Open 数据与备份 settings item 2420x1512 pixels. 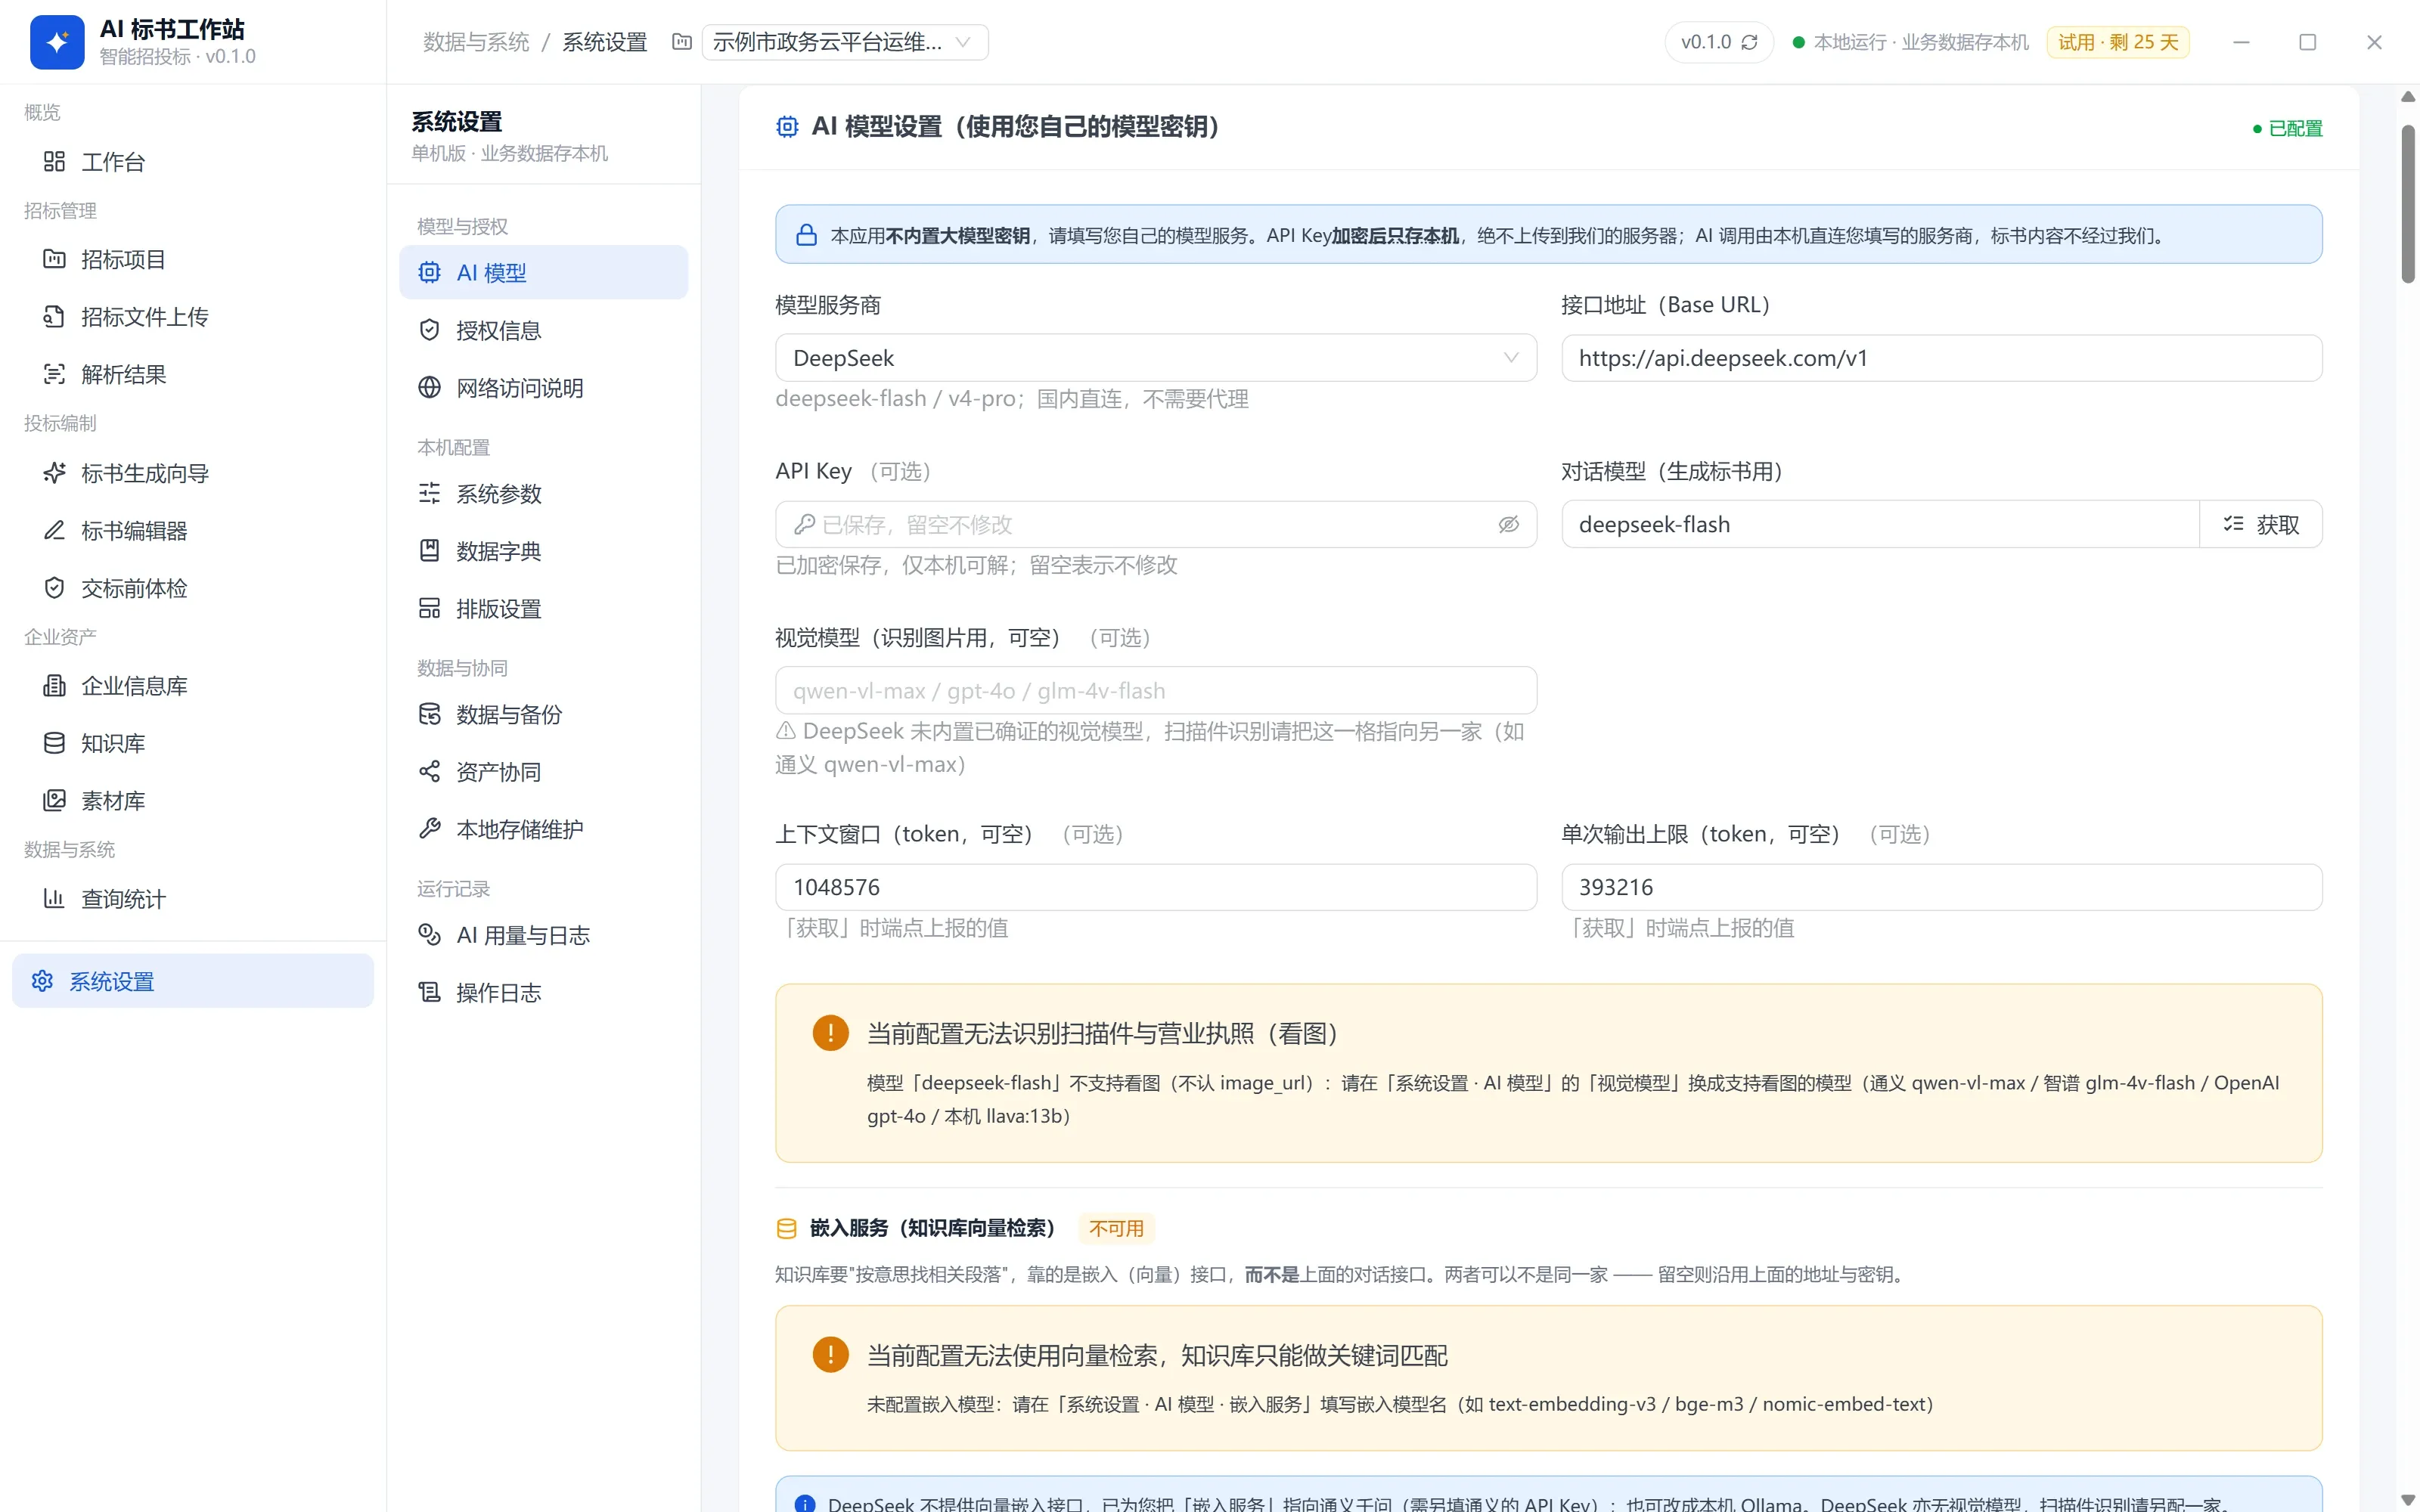pyautogui.click(x=543, y=714)
